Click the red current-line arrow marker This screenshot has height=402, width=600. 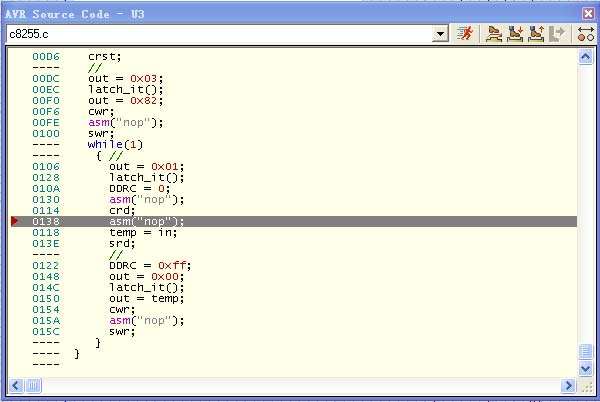(15, 221)
